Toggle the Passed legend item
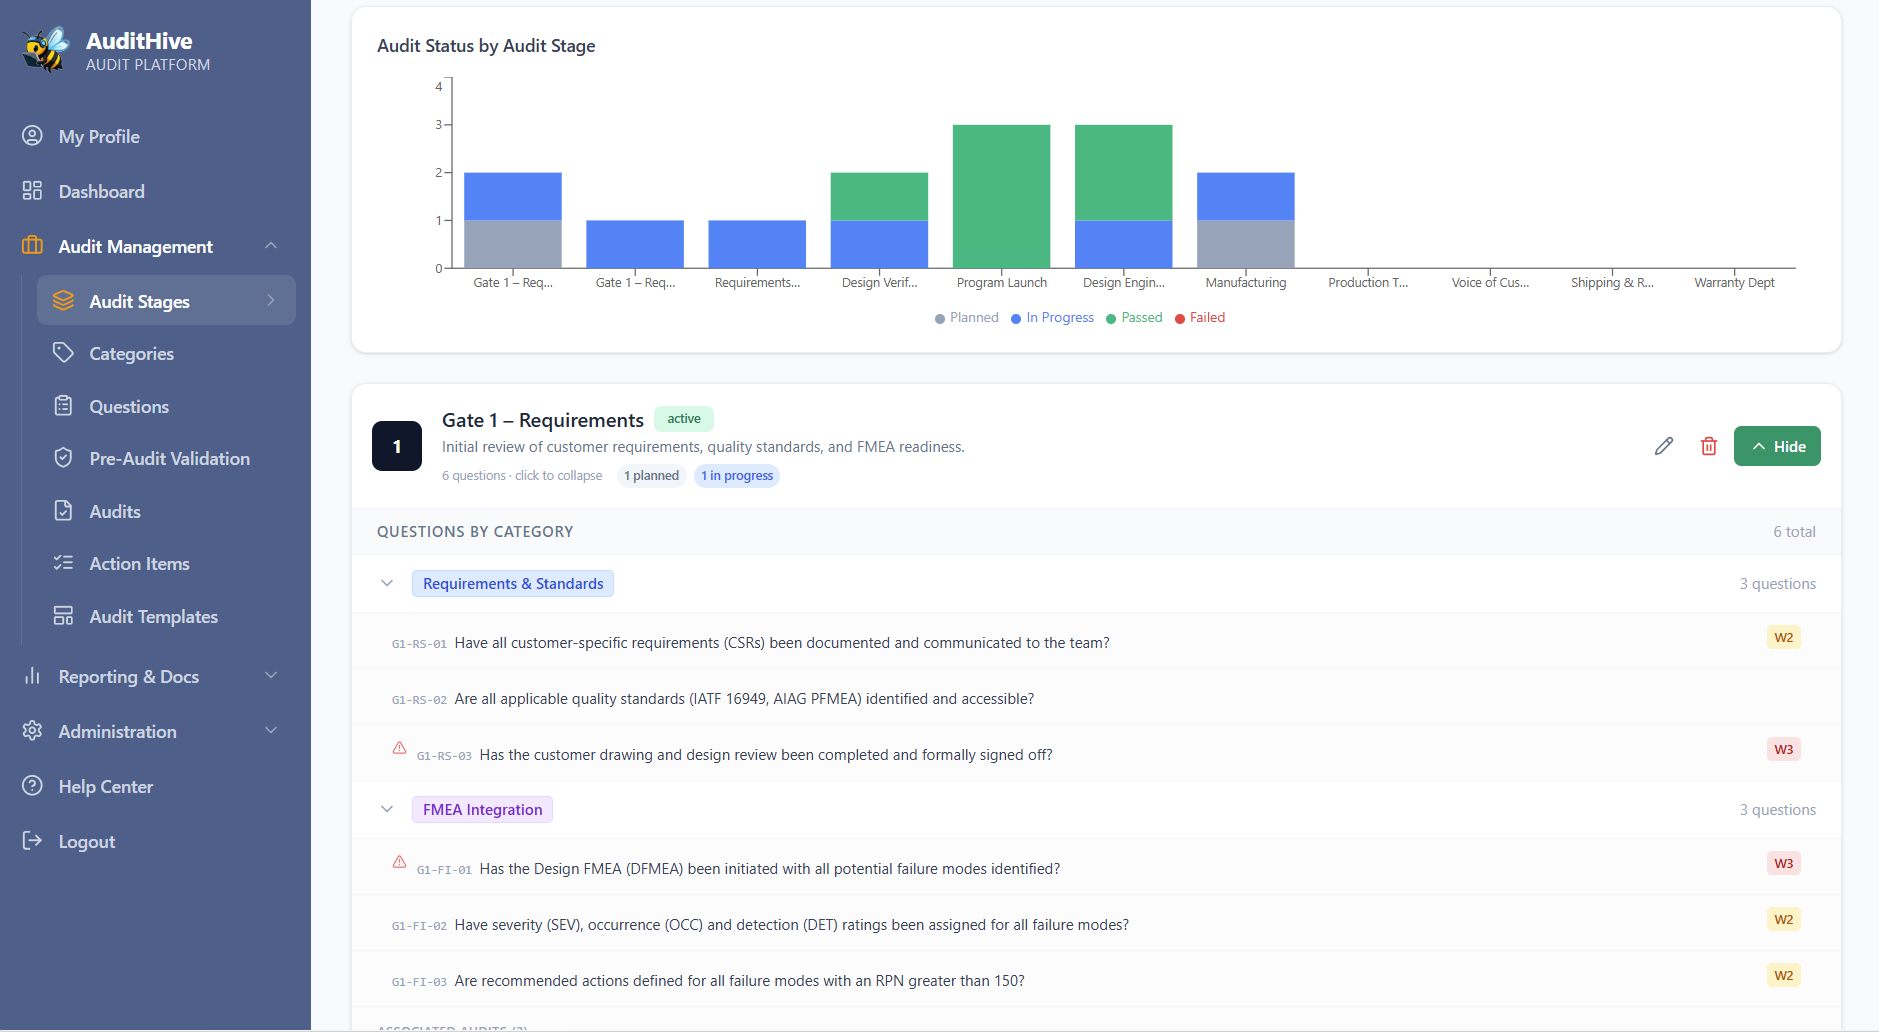This screenshot has height=1032, width=1879. coord(1134,318)
